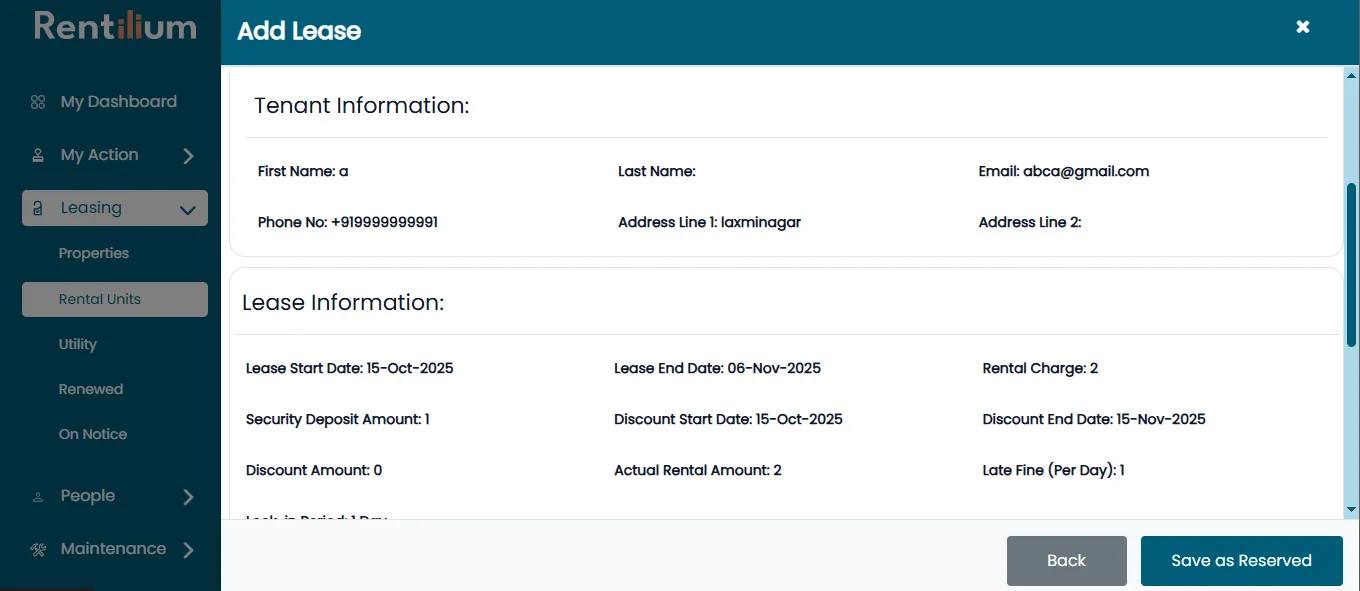Image resolution: width=1360 pixels, height=591 pixels.
Task: Click the email abca@gmail.com
Action: click(1086, 171)
